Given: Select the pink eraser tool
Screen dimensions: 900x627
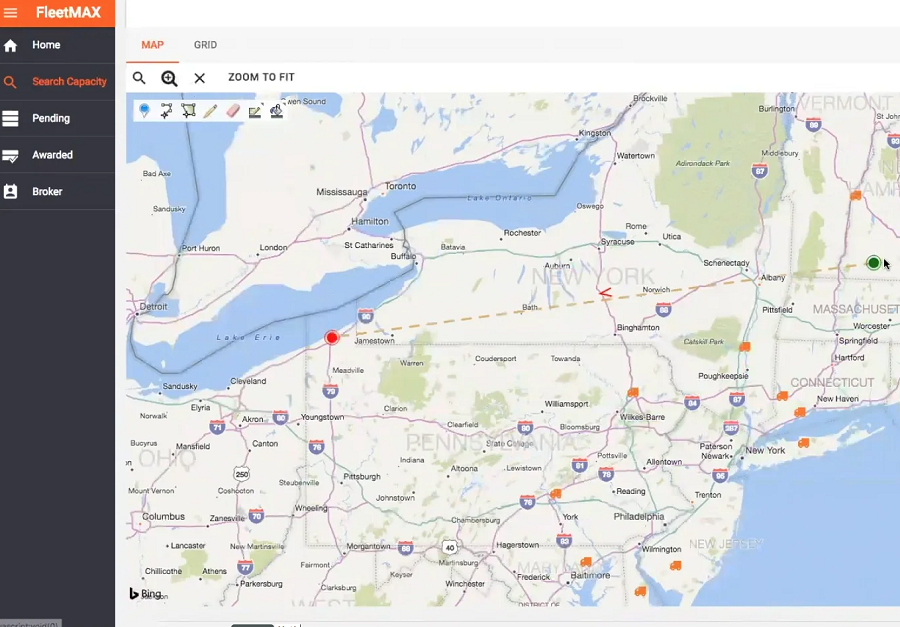Looking at the screenshot, I should (x=232, y=110).
